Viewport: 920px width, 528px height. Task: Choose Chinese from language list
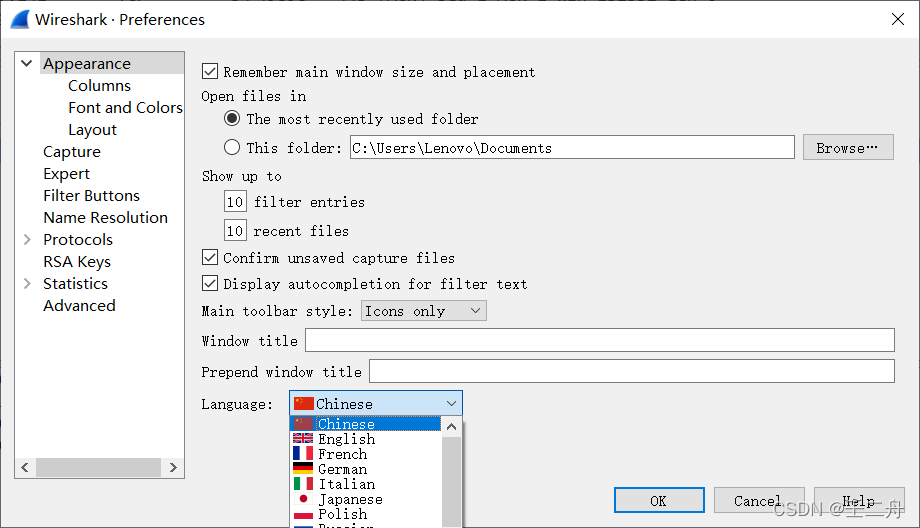click(366, 424)
